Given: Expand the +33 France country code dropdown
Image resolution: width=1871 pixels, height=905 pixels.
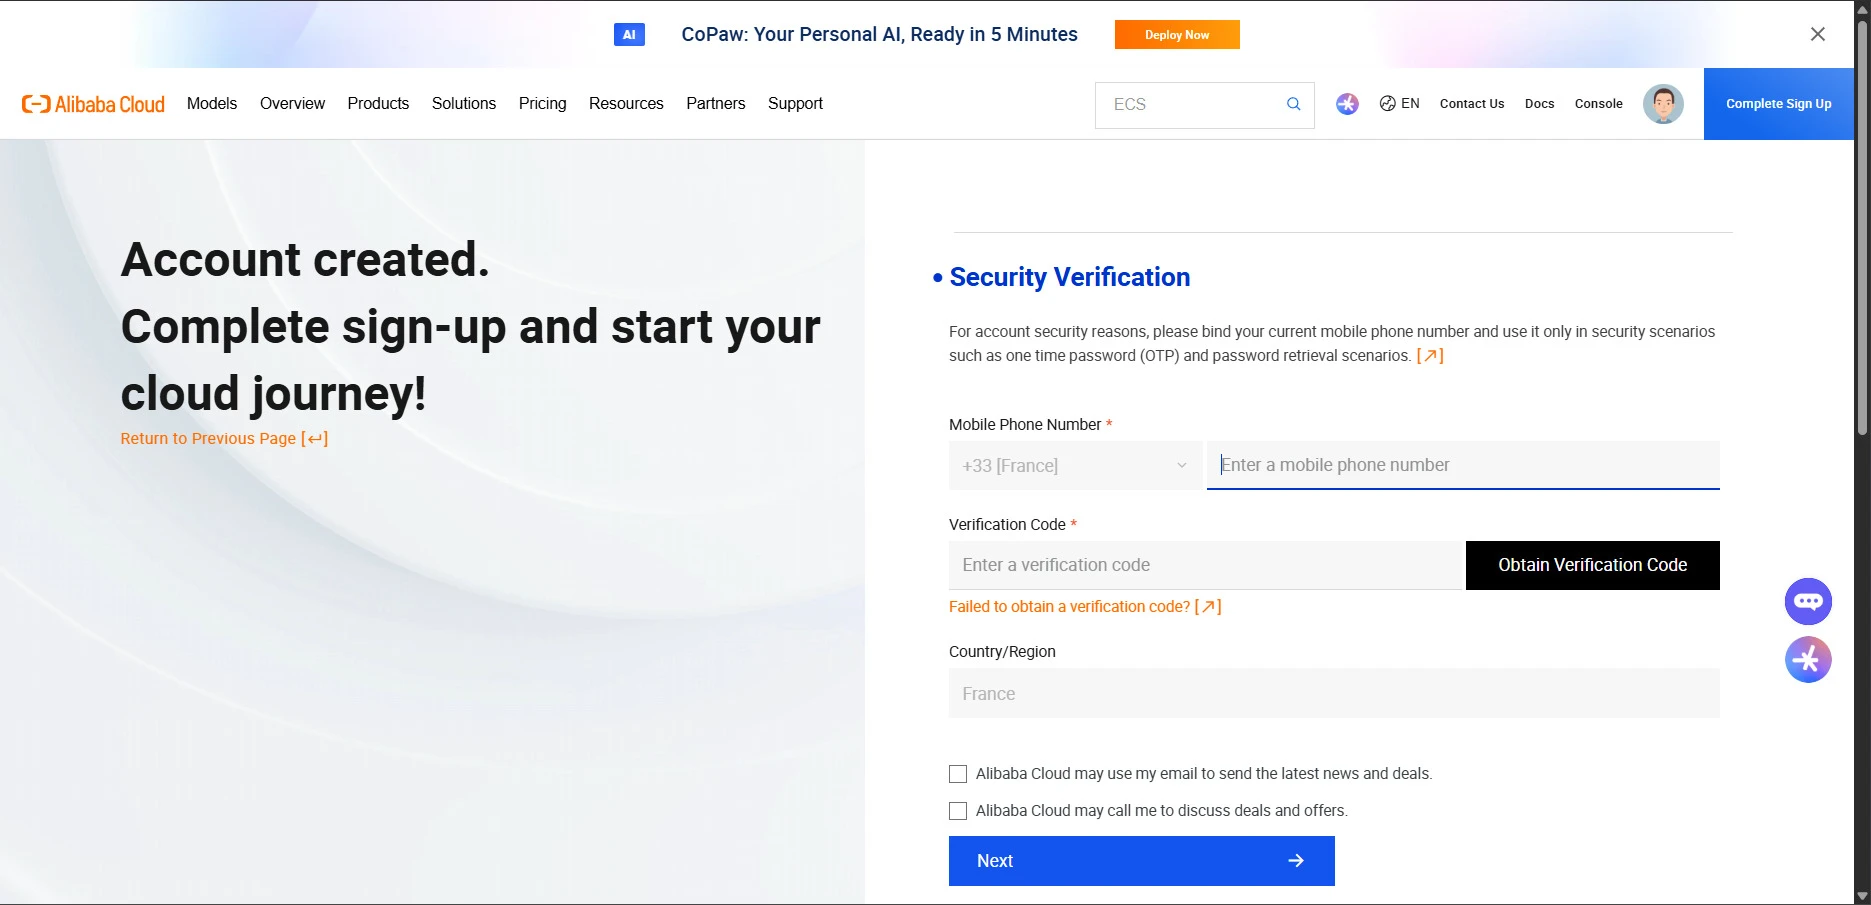Looking at the screenshot, I should tap(1075, 466).
